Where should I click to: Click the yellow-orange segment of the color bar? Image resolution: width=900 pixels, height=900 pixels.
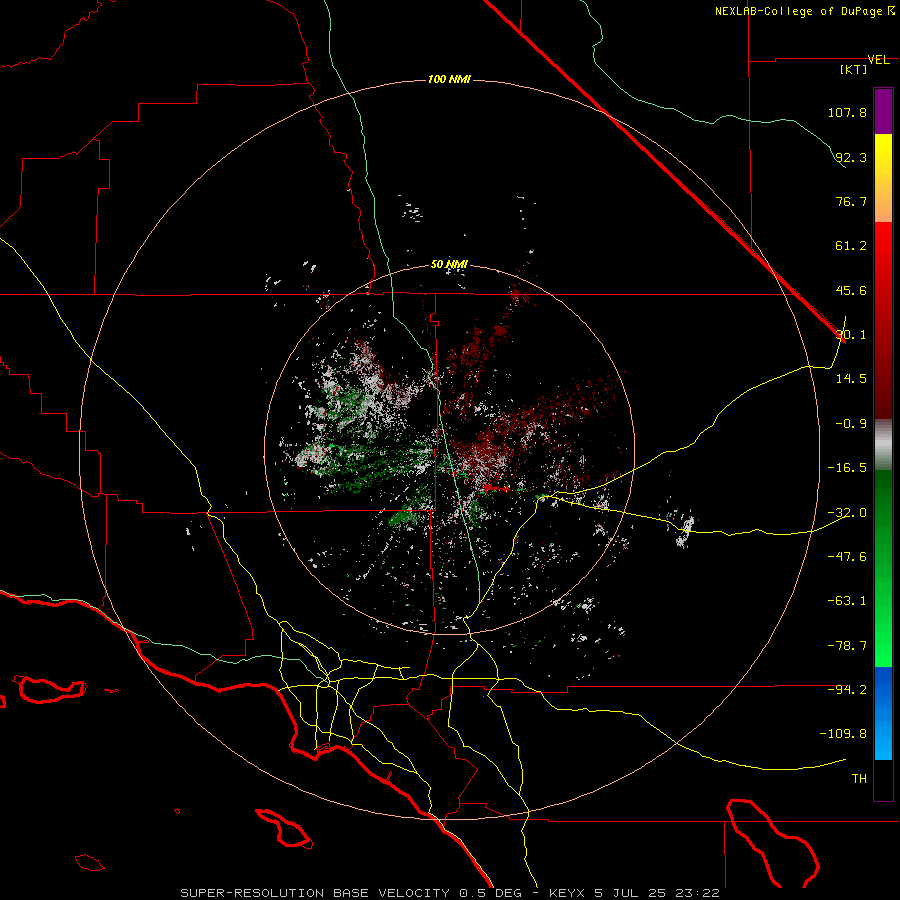883,178
